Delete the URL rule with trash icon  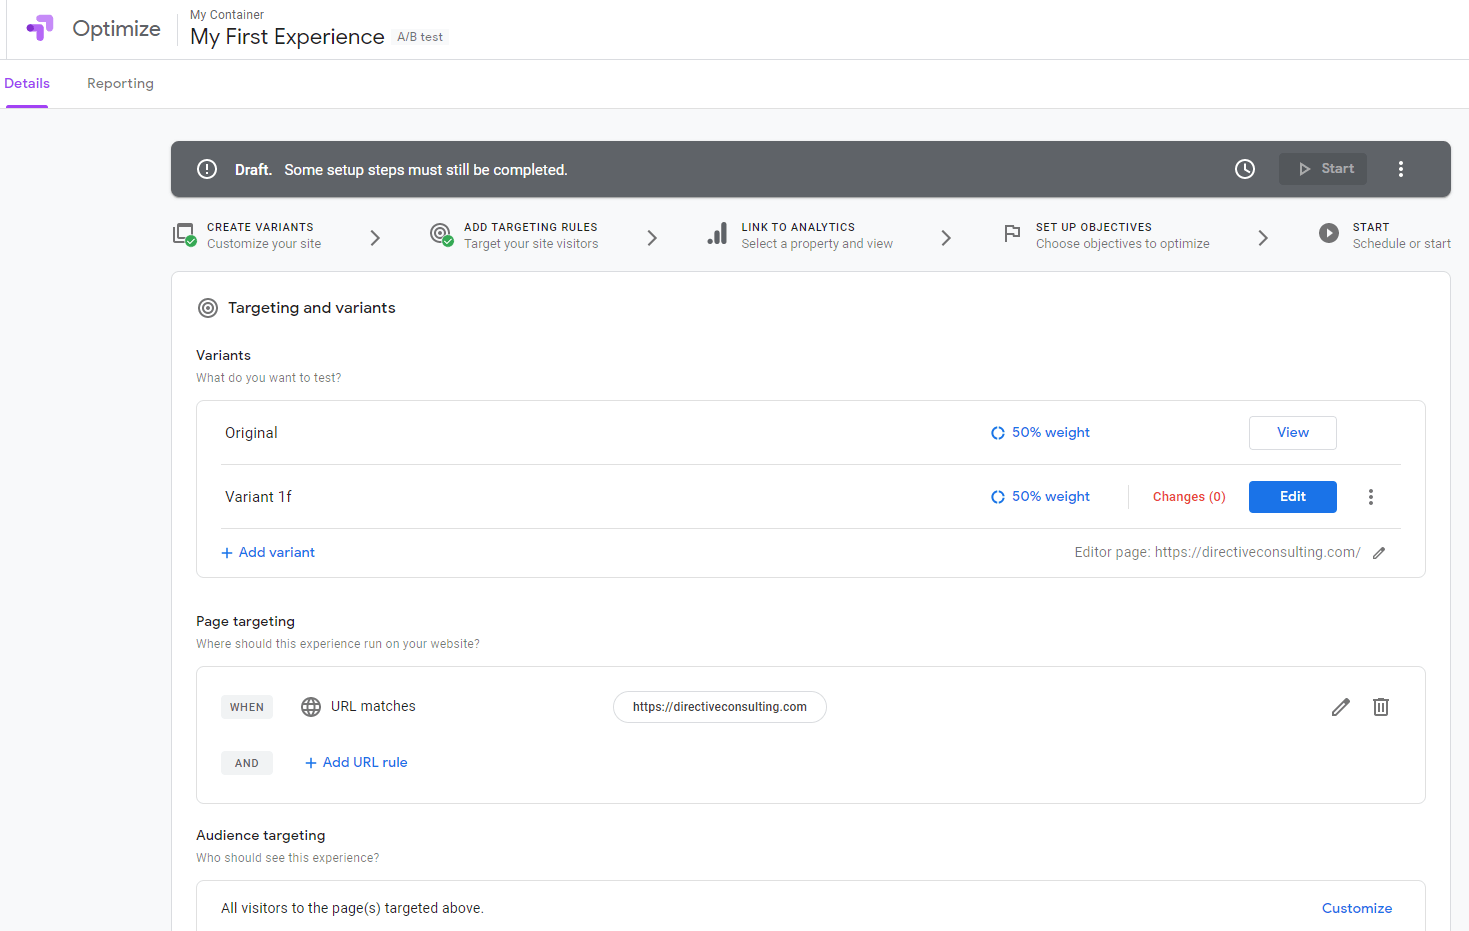click(x=1381, y=707)
